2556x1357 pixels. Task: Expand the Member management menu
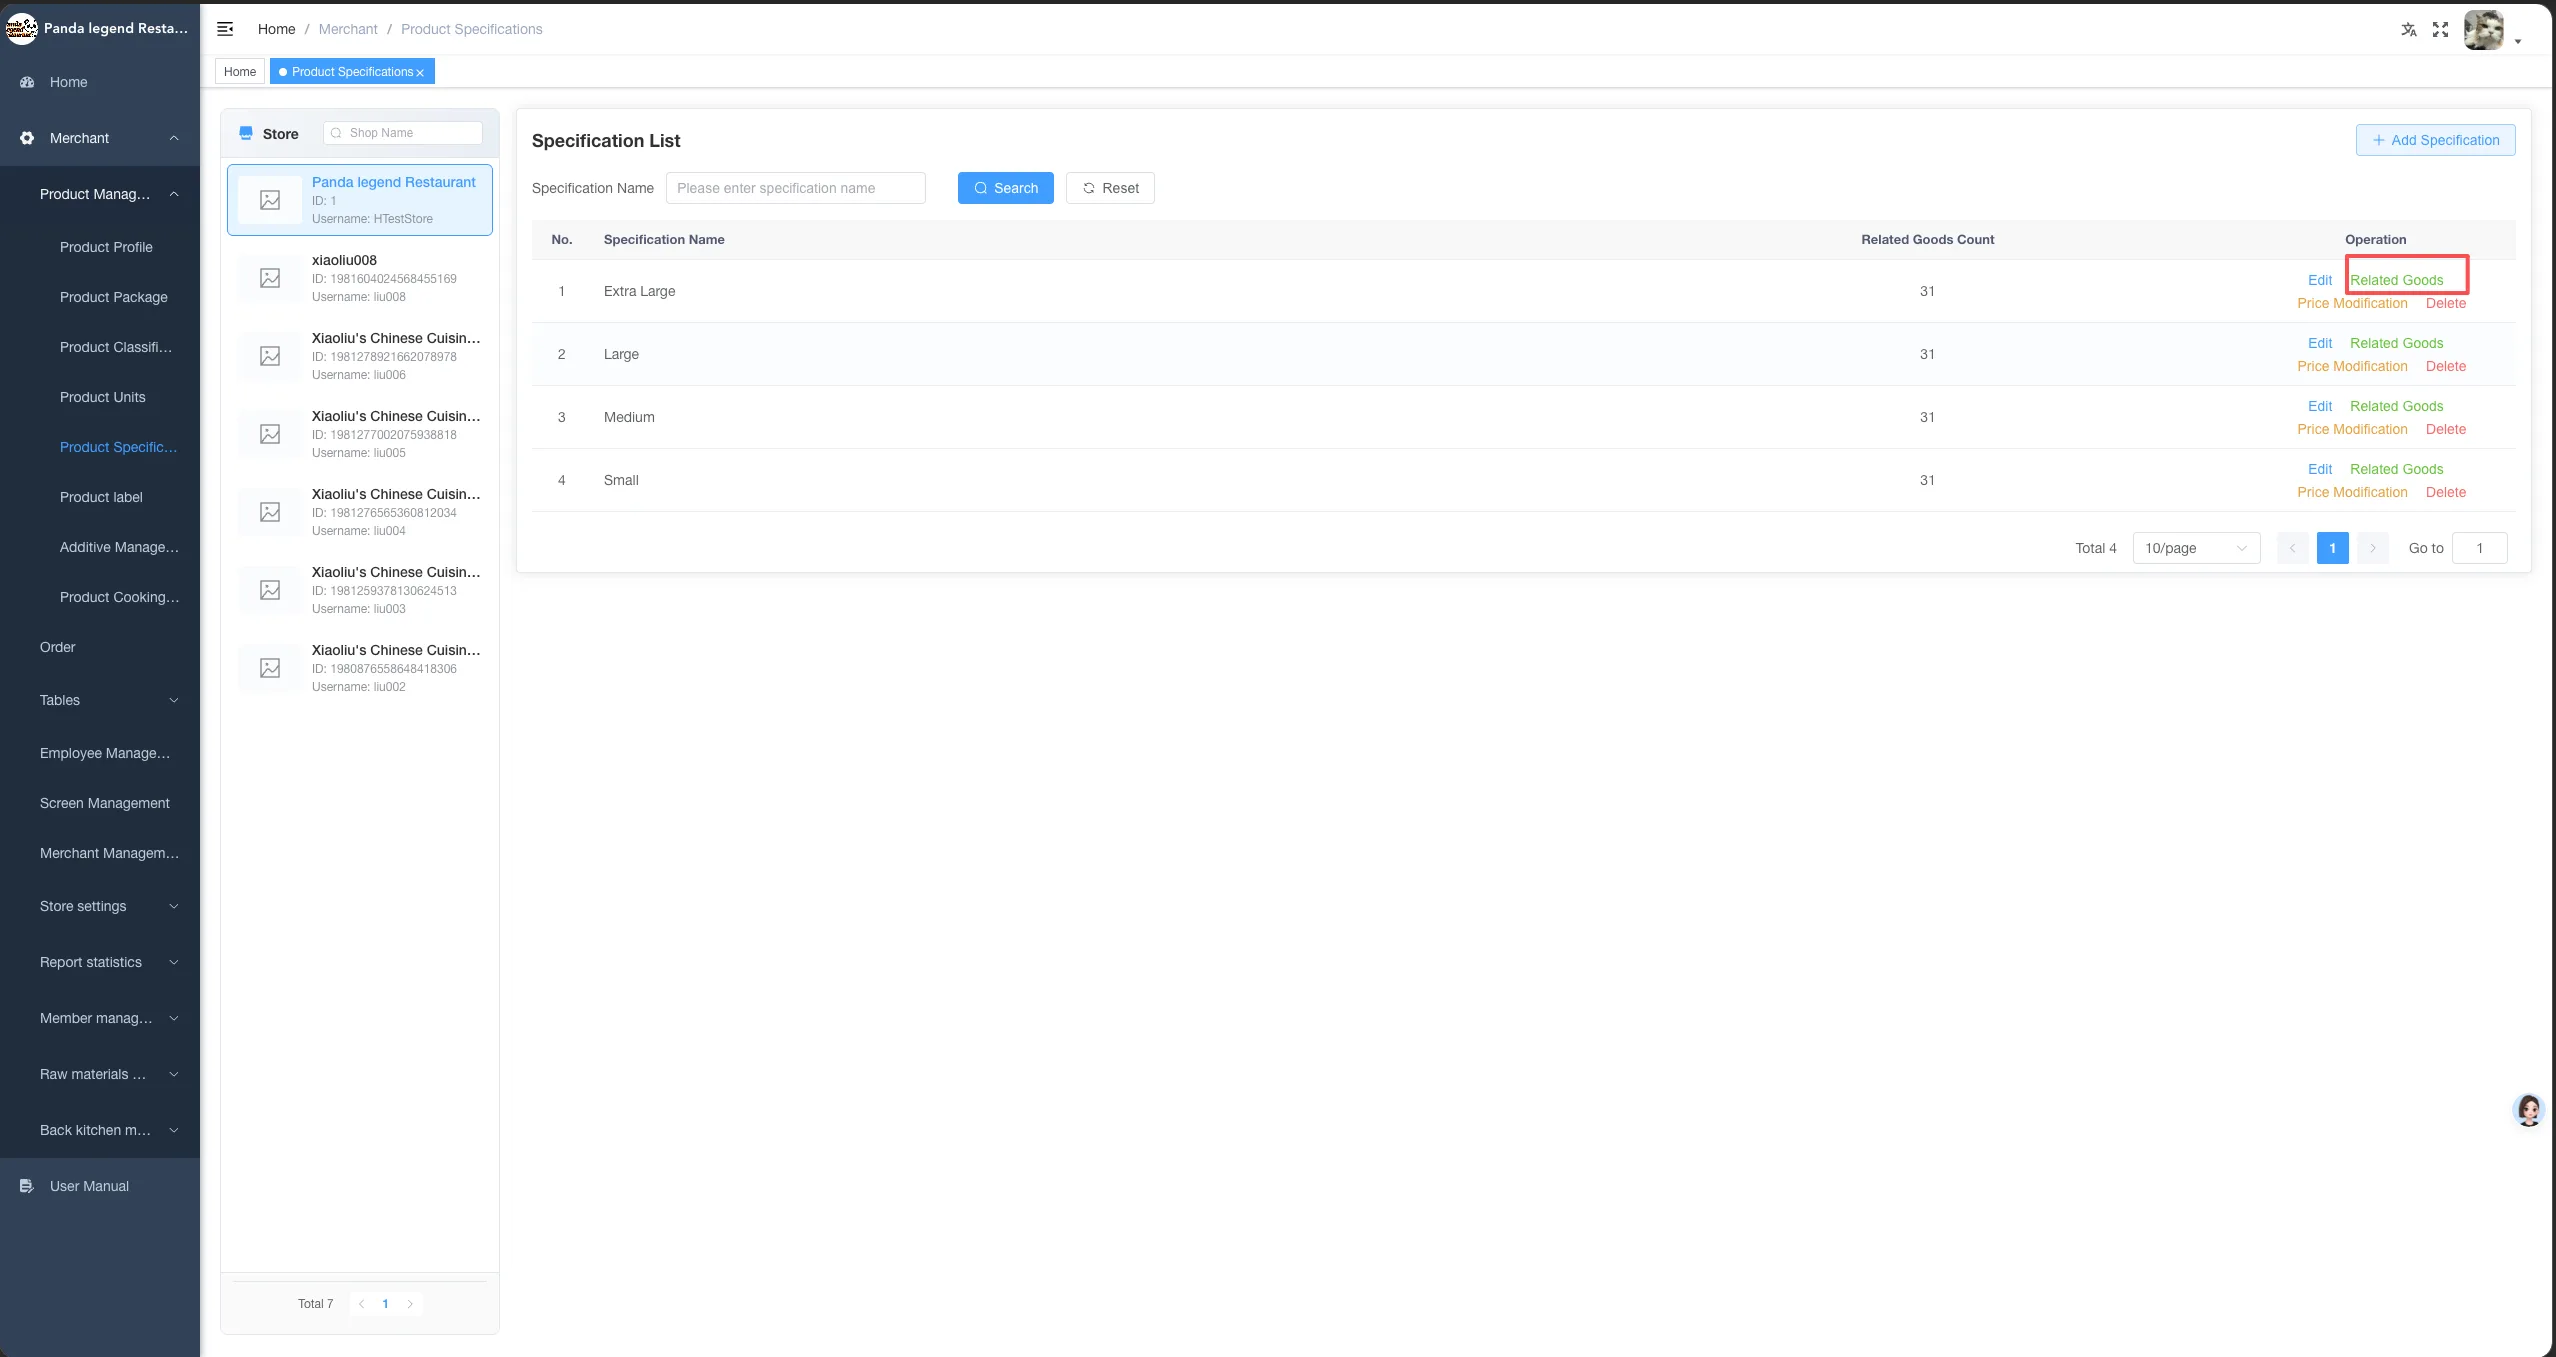click(x=174, y=1018)
